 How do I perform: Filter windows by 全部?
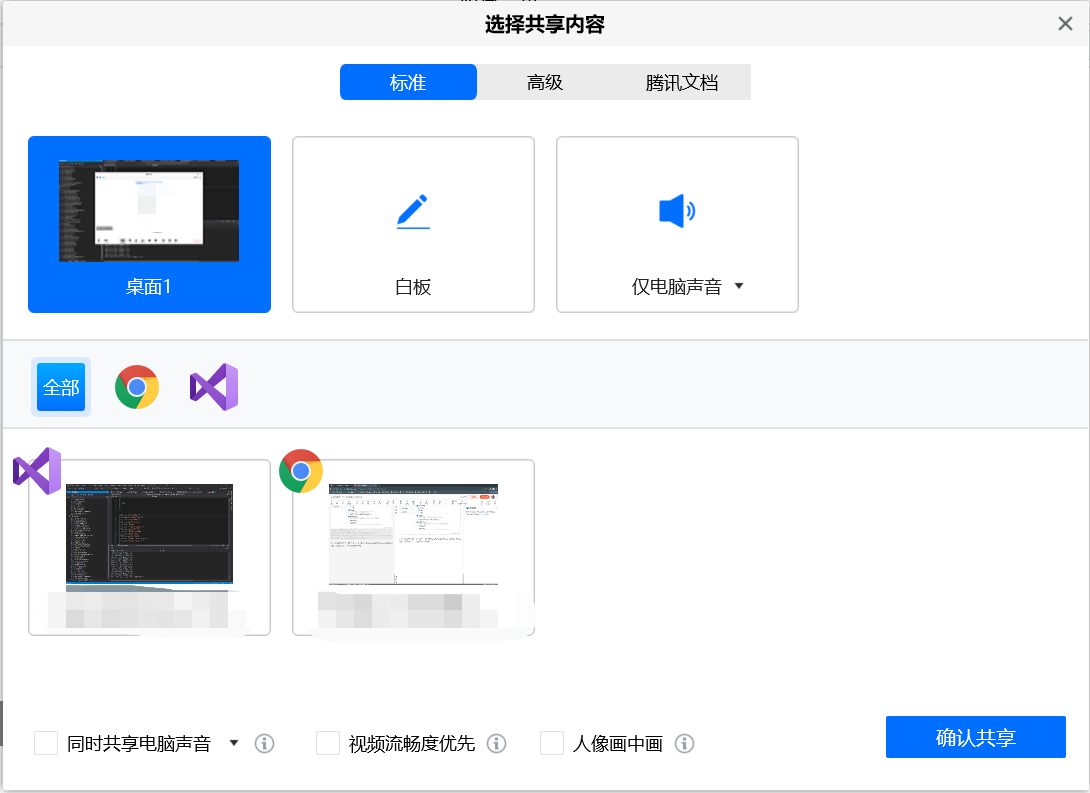[61, 387]
